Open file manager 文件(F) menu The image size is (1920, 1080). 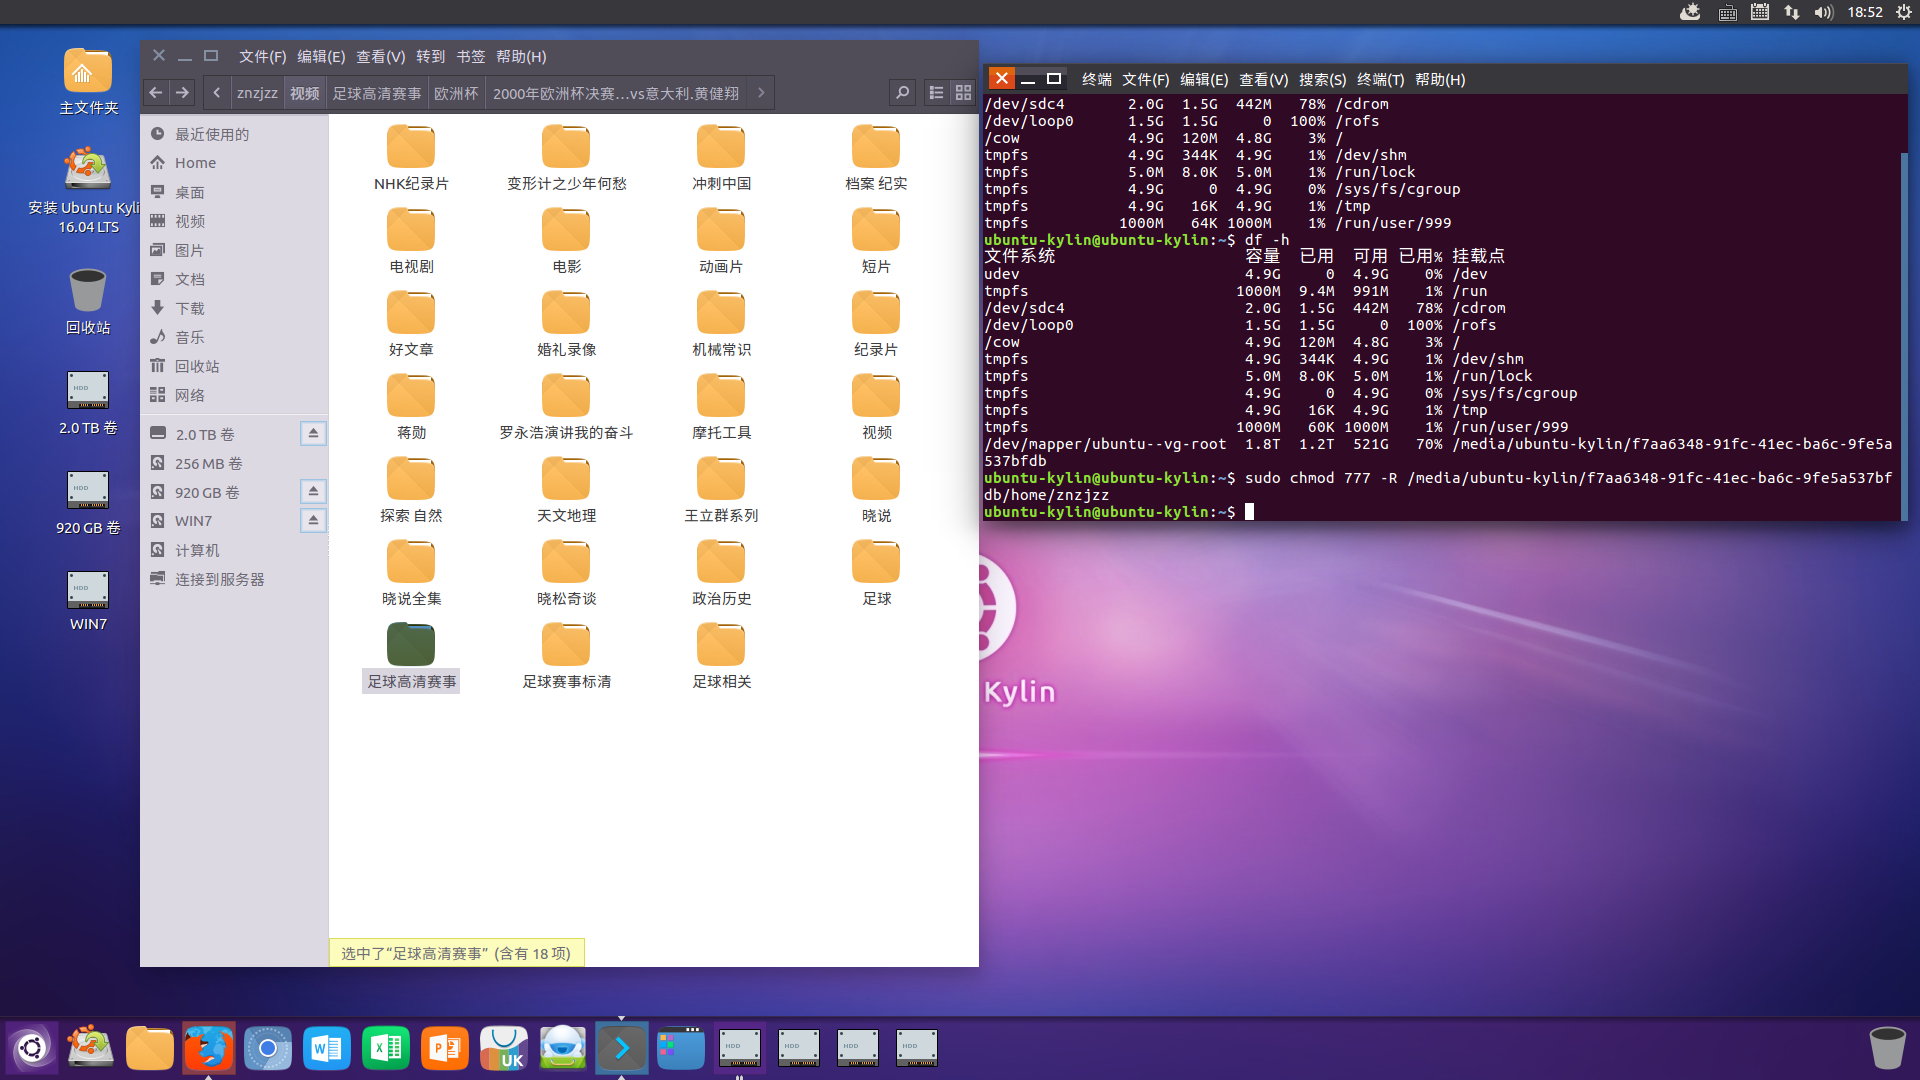tap(262, 57)
